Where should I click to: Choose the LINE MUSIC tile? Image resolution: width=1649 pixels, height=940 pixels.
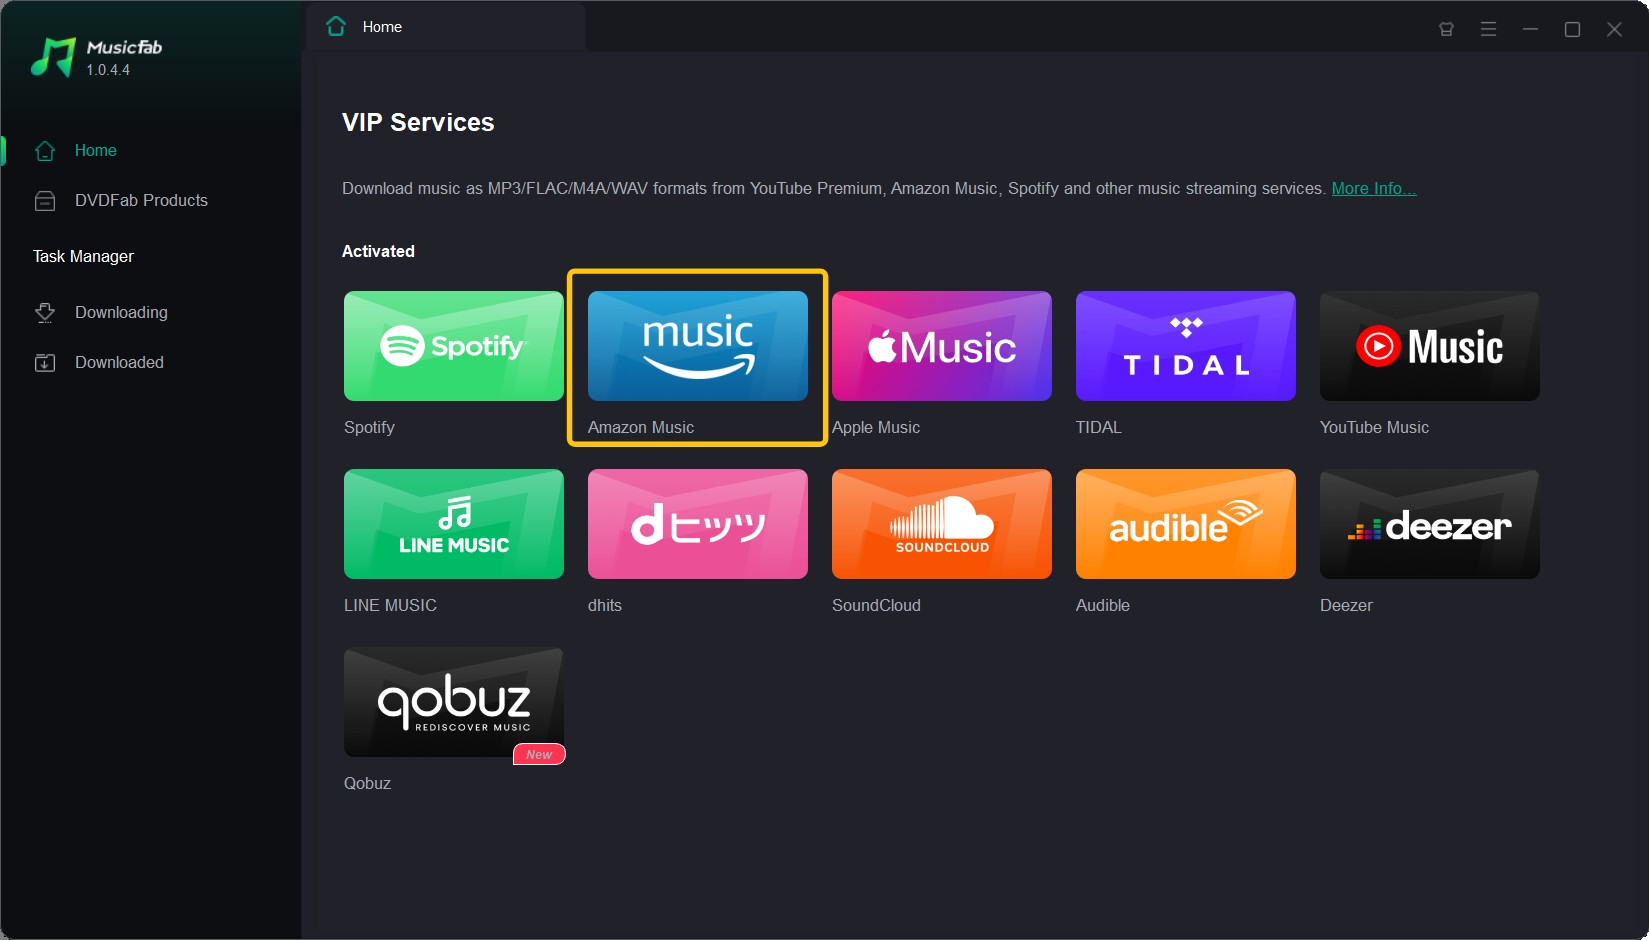tap(453, 524)
